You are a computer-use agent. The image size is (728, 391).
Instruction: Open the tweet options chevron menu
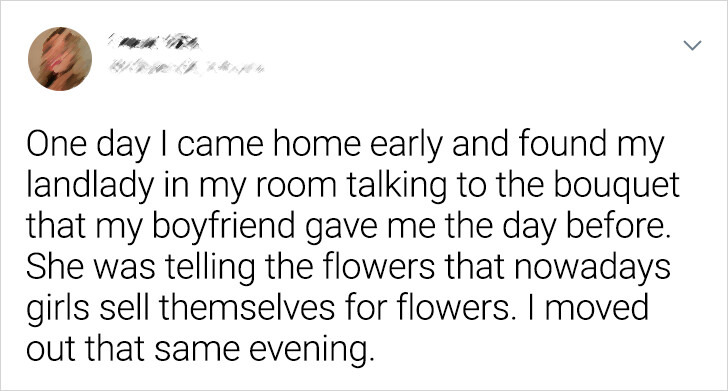pos(692,45)
